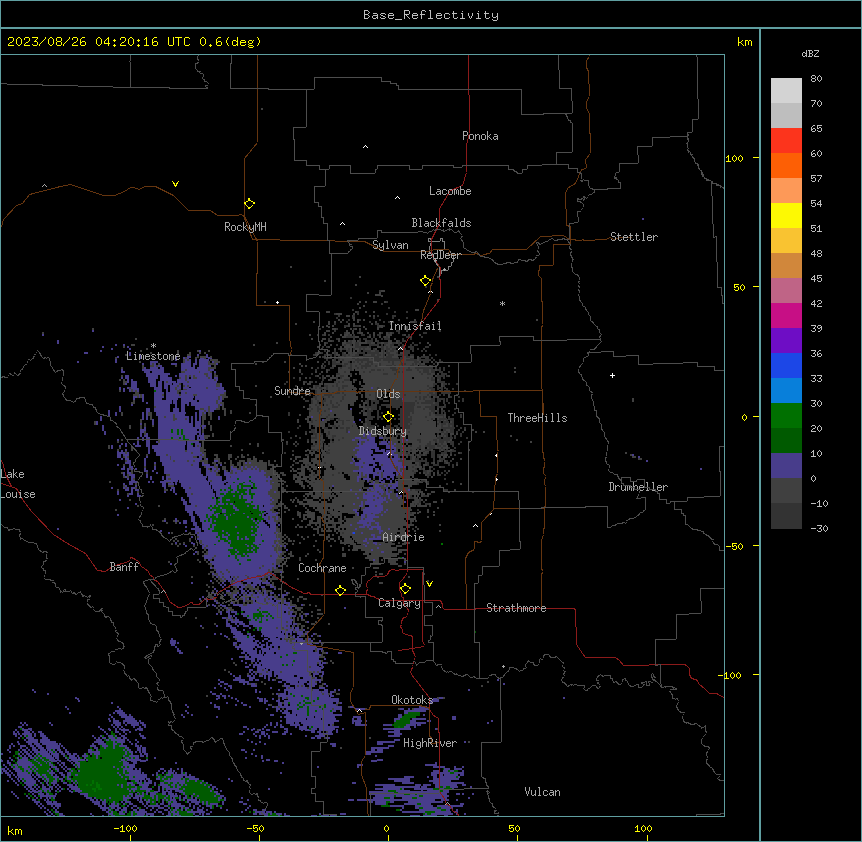Click the Limestone label
862x842 pixels.
click(153, 356)
